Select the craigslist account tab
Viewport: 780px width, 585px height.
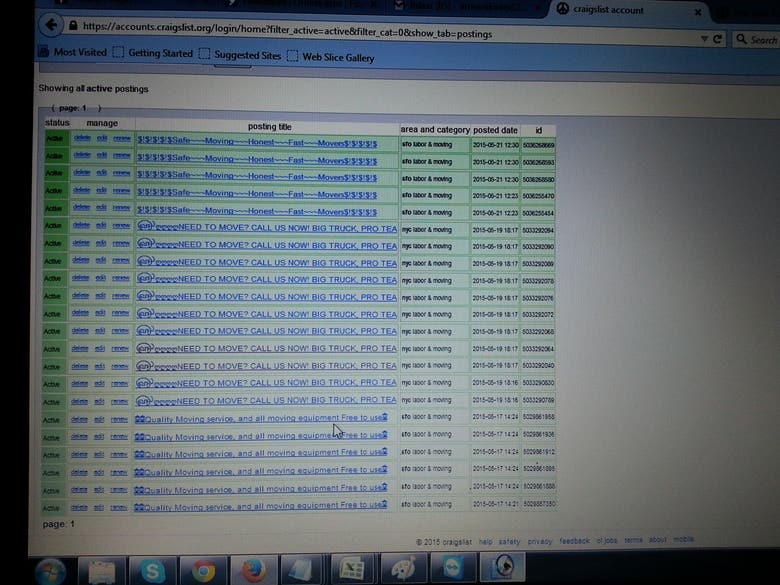(x=629, y=10)
